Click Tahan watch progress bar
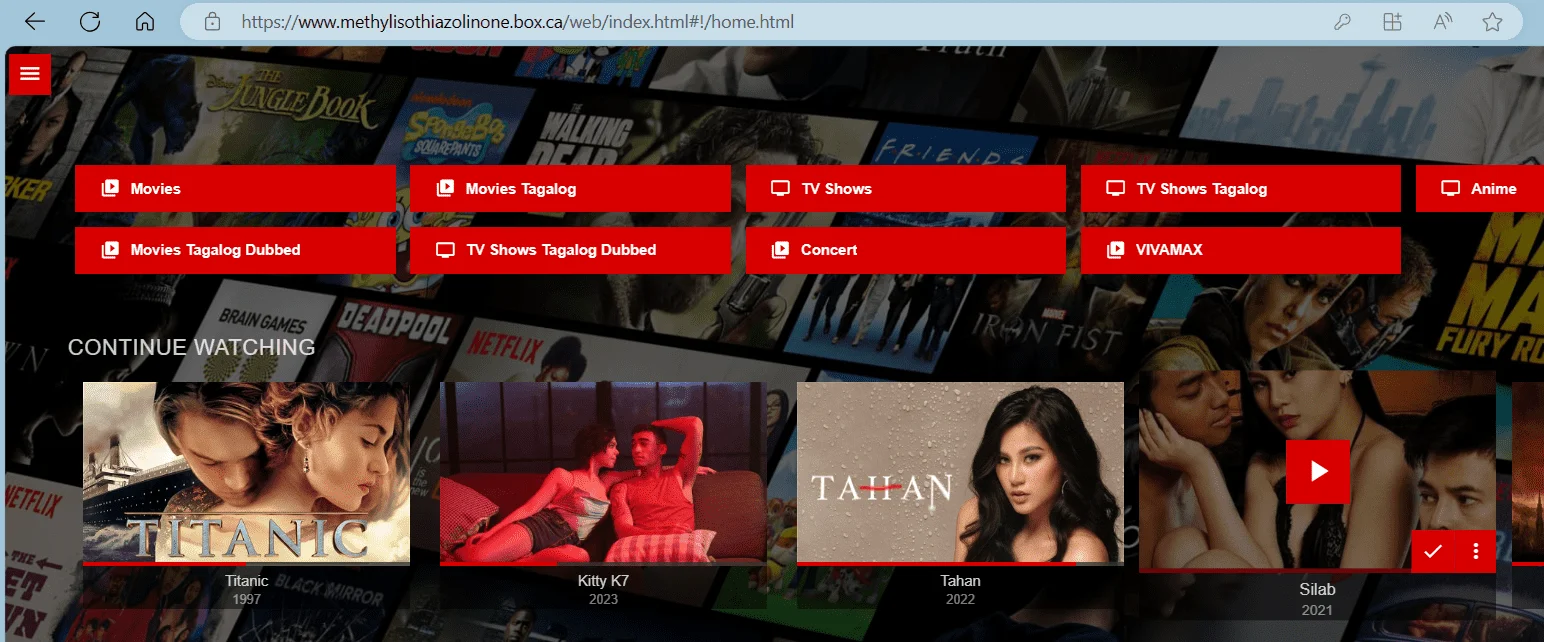 960,564
